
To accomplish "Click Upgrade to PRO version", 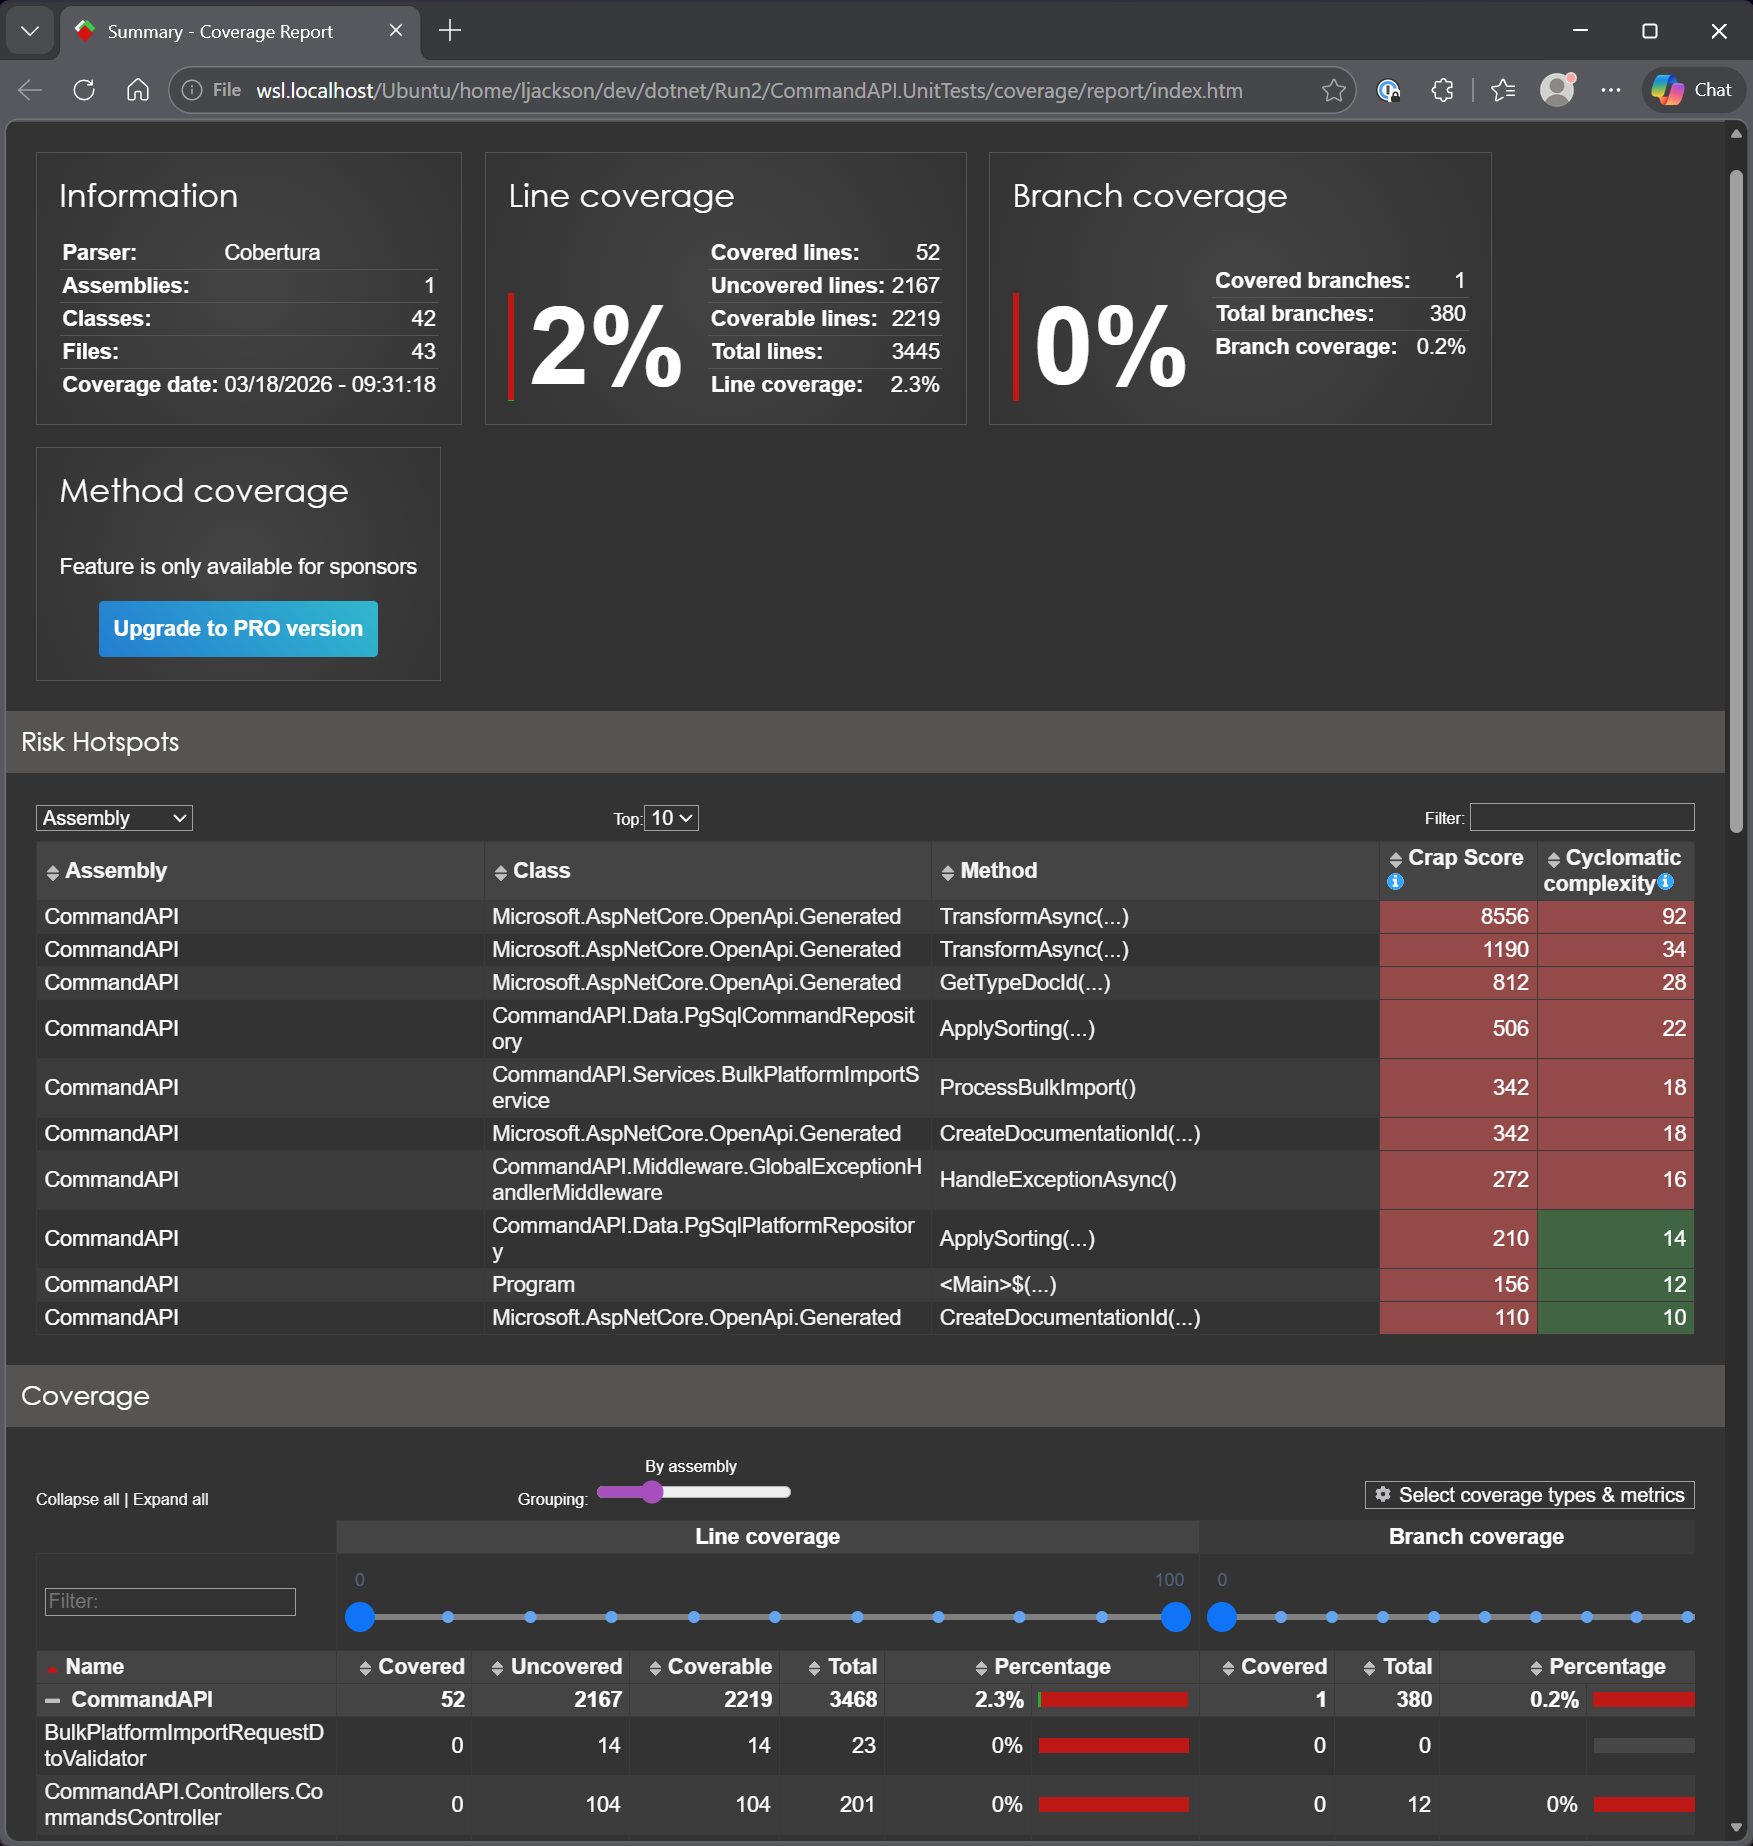I will 238,629.
